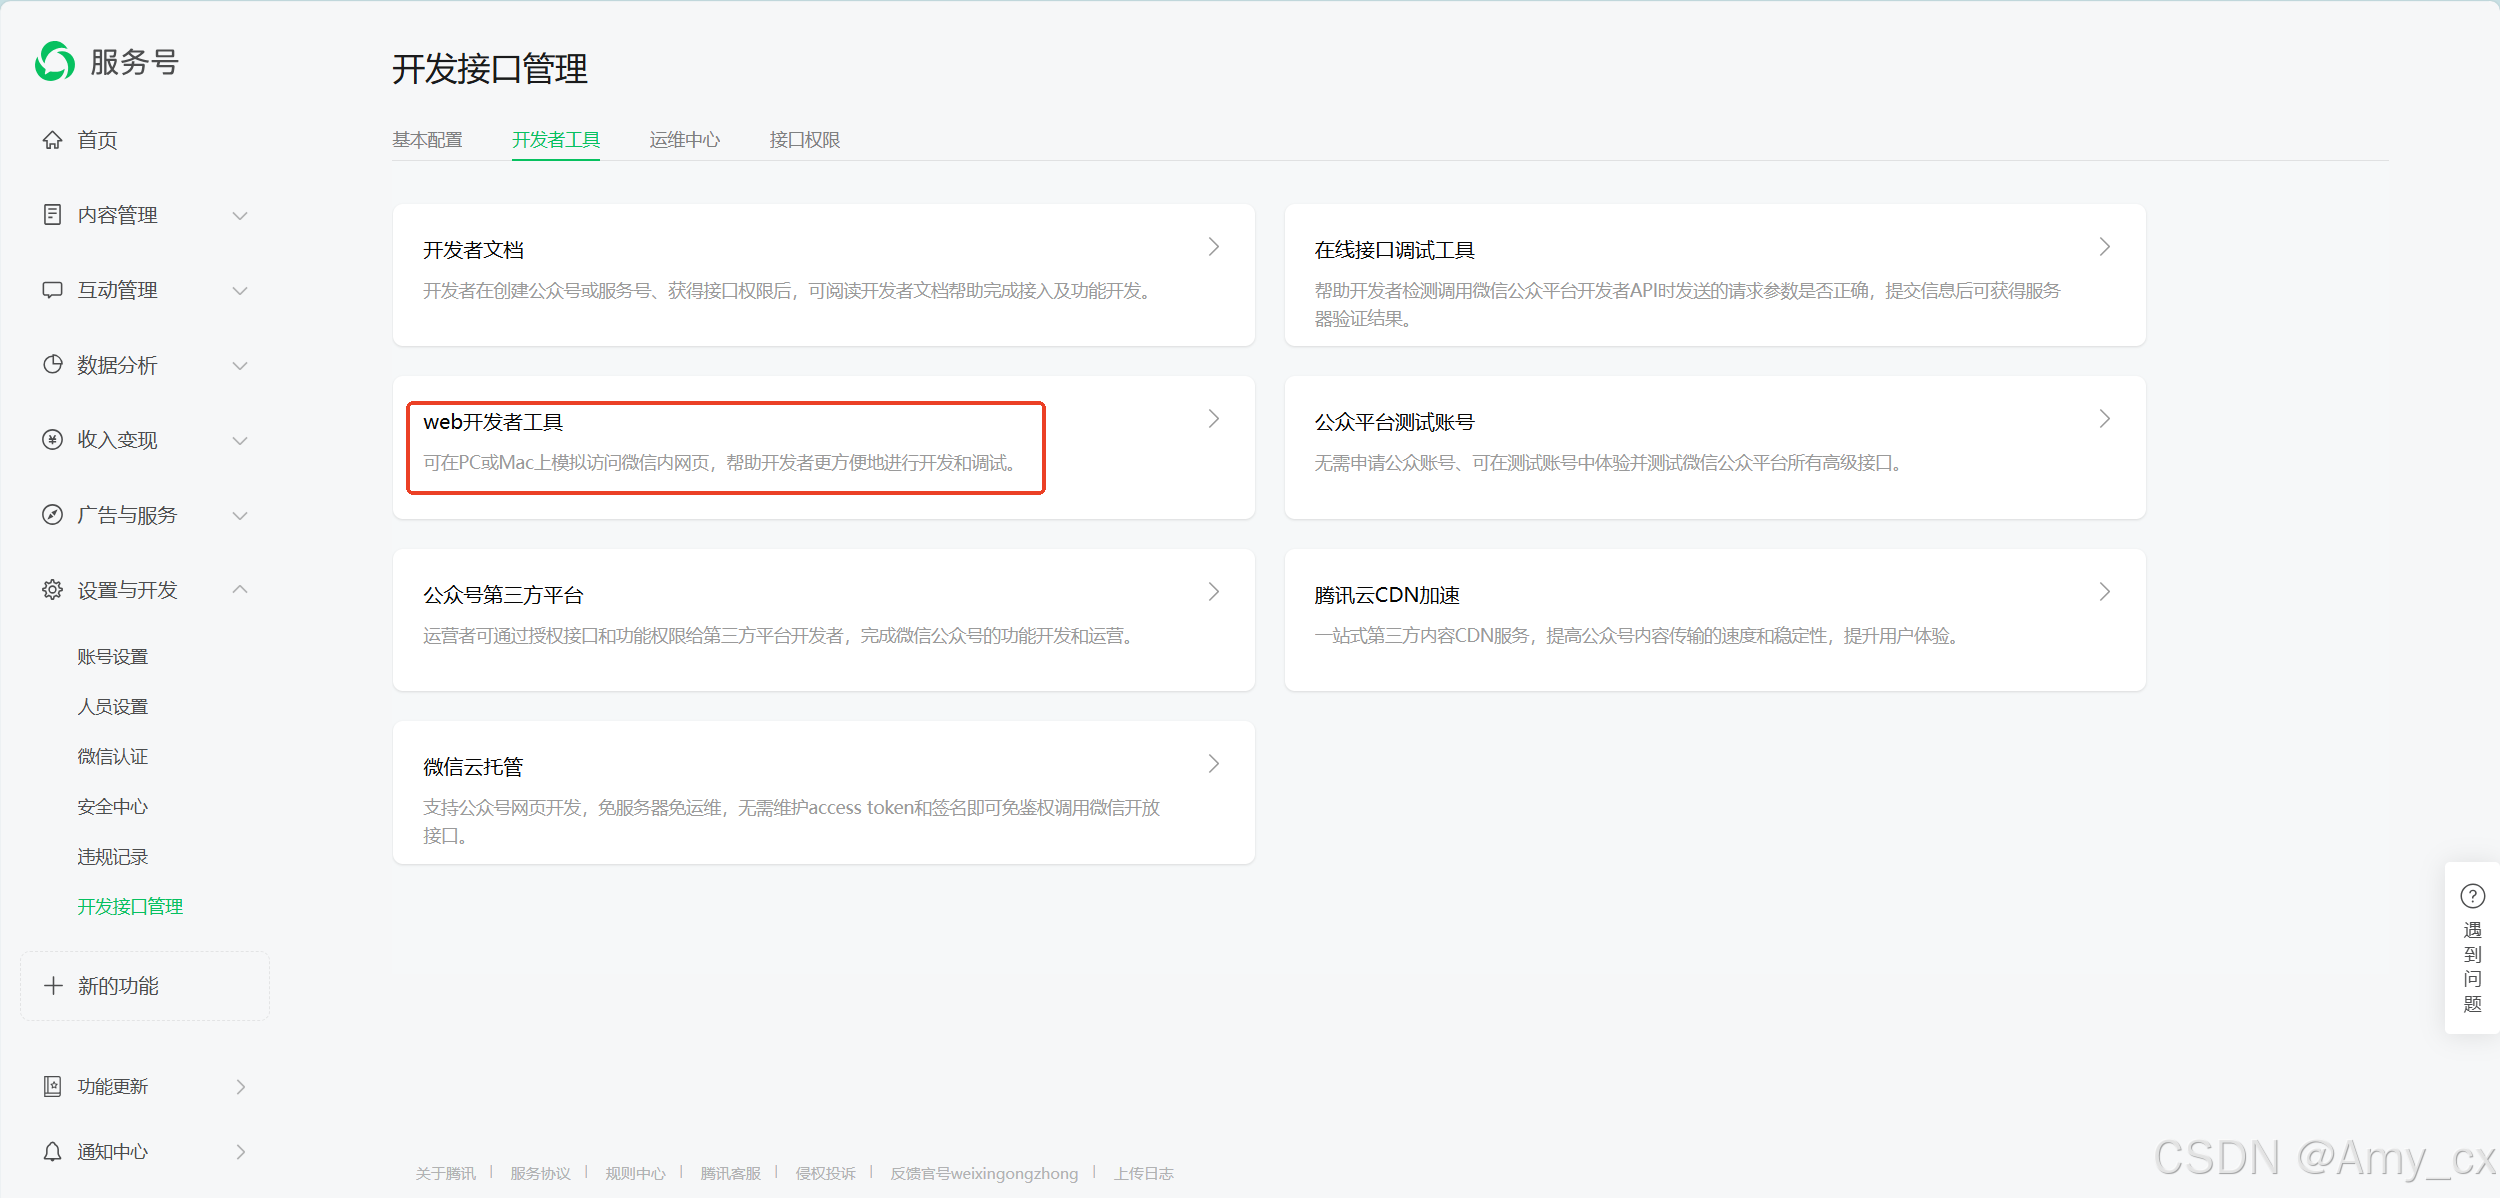
Task: Open the 通知中心 arrow chevron
Action: [241, 1152]
